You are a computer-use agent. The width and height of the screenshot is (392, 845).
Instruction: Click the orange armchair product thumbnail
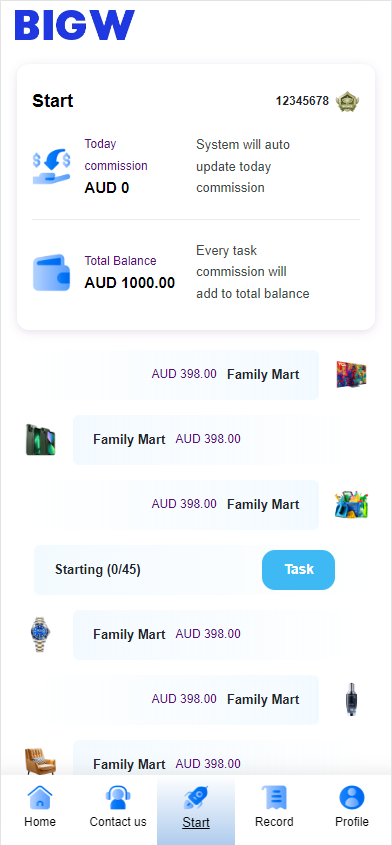coord(40,761)
